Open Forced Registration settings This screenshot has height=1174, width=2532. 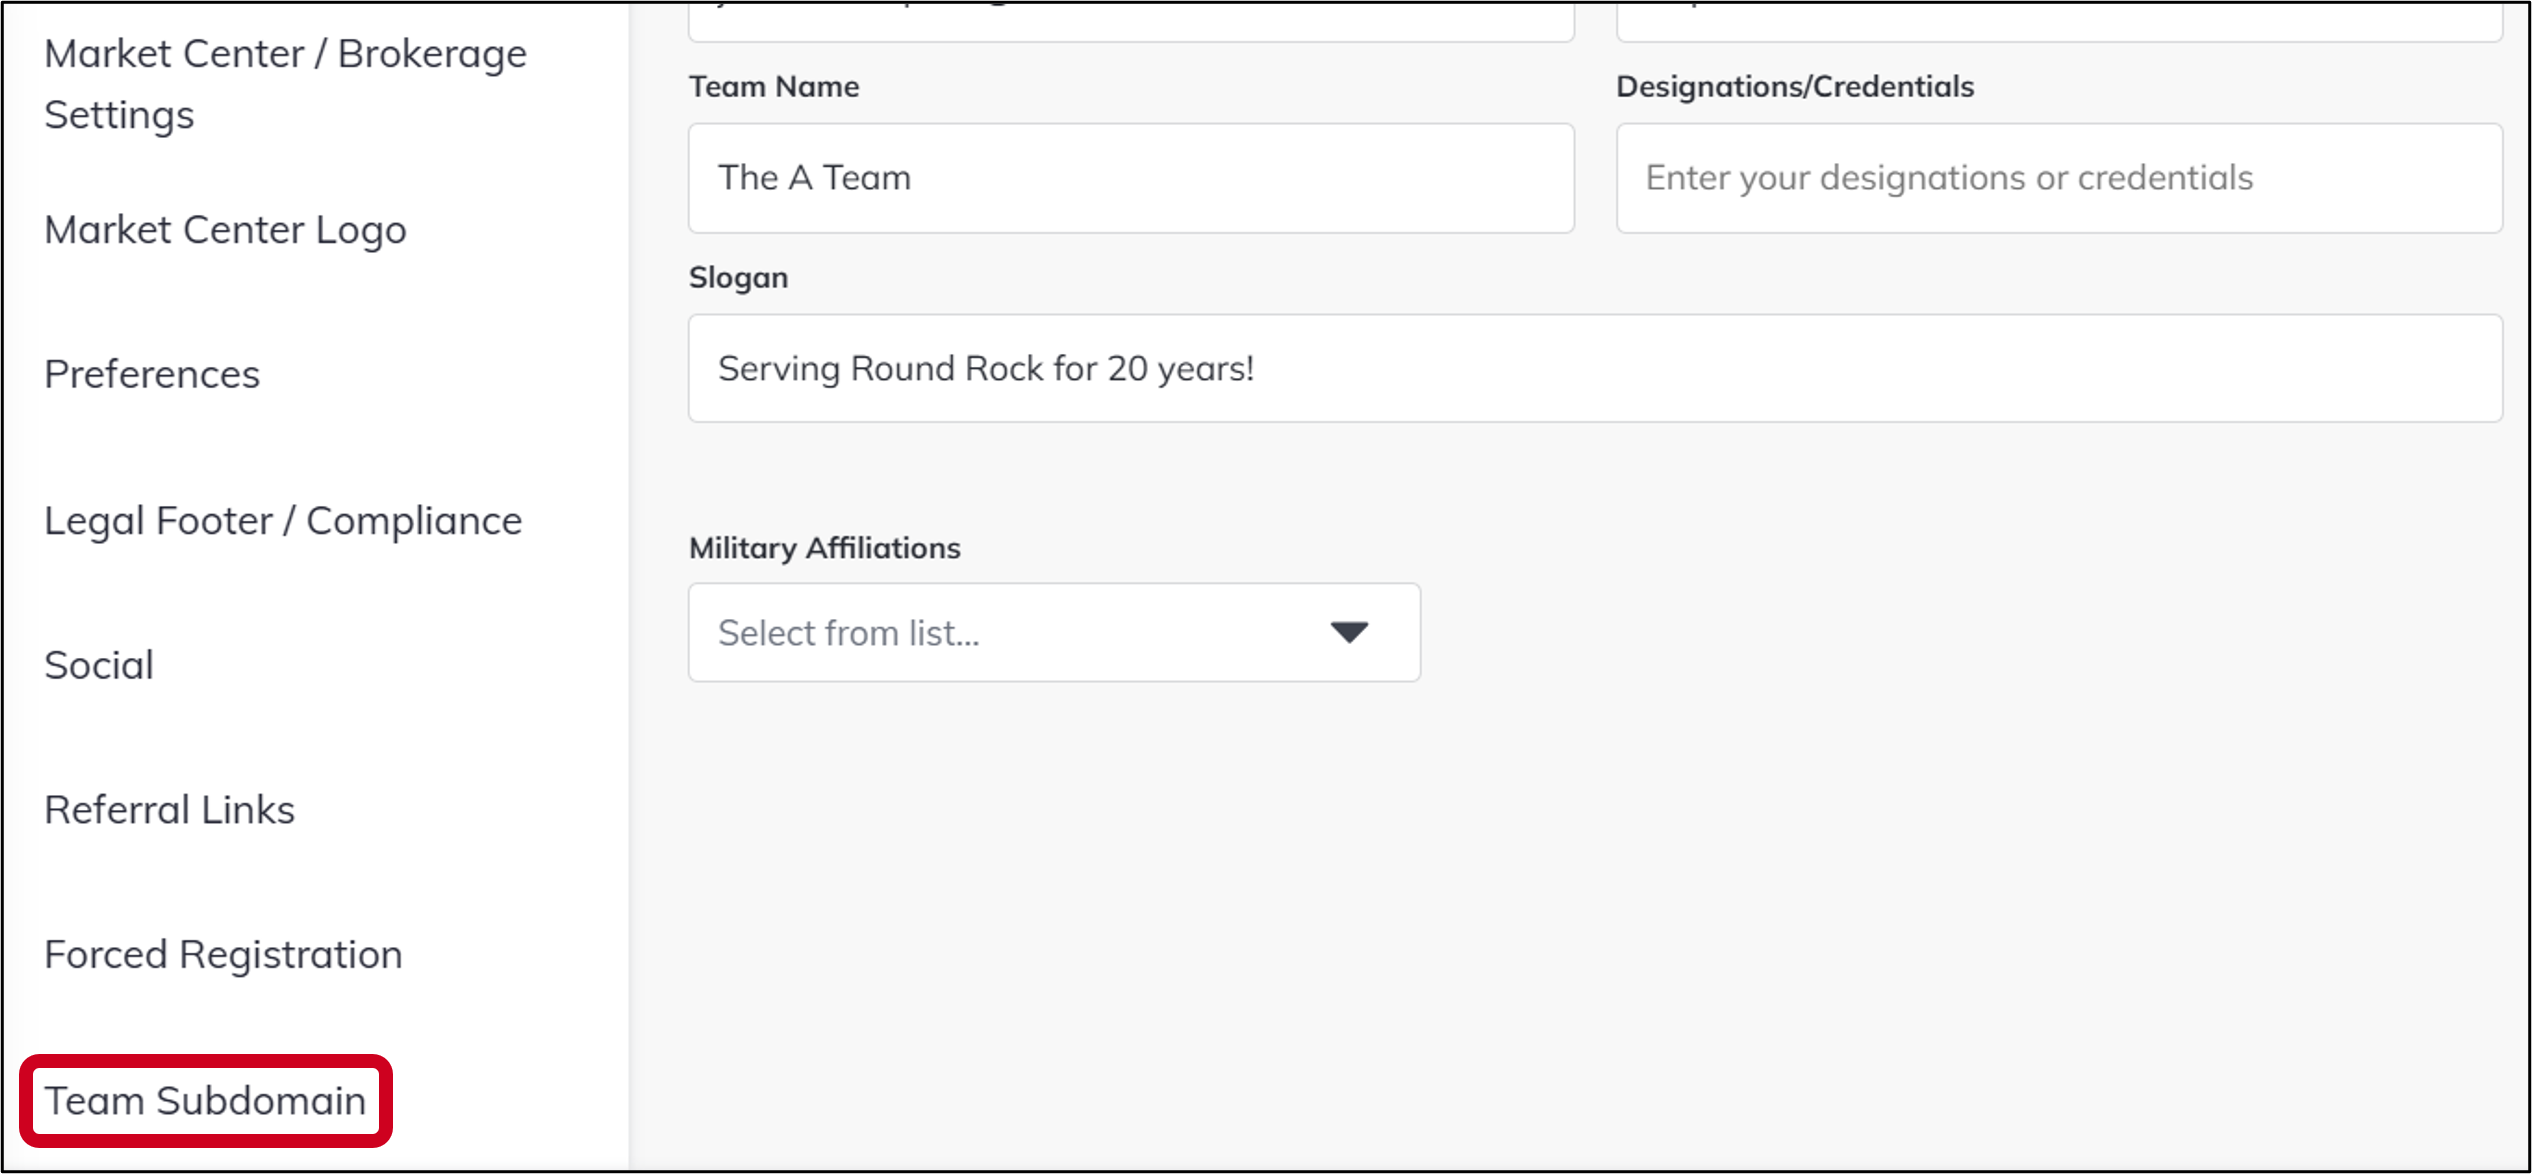(223, 955)
